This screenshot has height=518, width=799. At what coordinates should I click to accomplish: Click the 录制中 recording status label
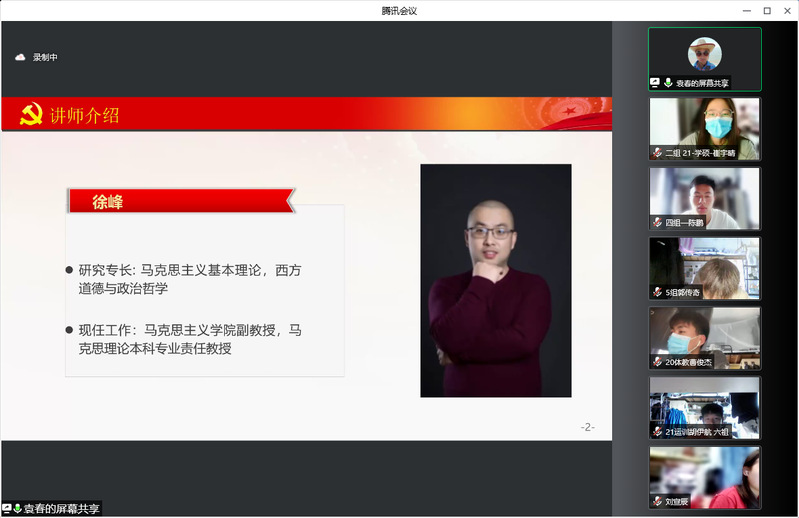click(x=45, y=57)
